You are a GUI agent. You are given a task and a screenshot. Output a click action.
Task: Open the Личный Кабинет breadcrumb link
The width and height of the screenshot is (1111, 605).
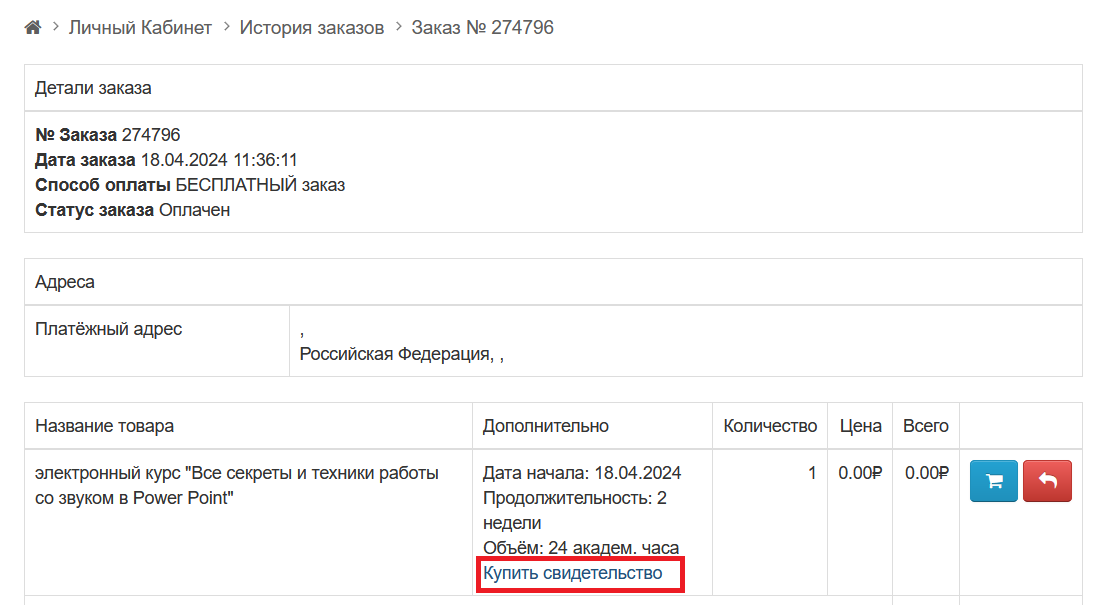tap(140, 28)
